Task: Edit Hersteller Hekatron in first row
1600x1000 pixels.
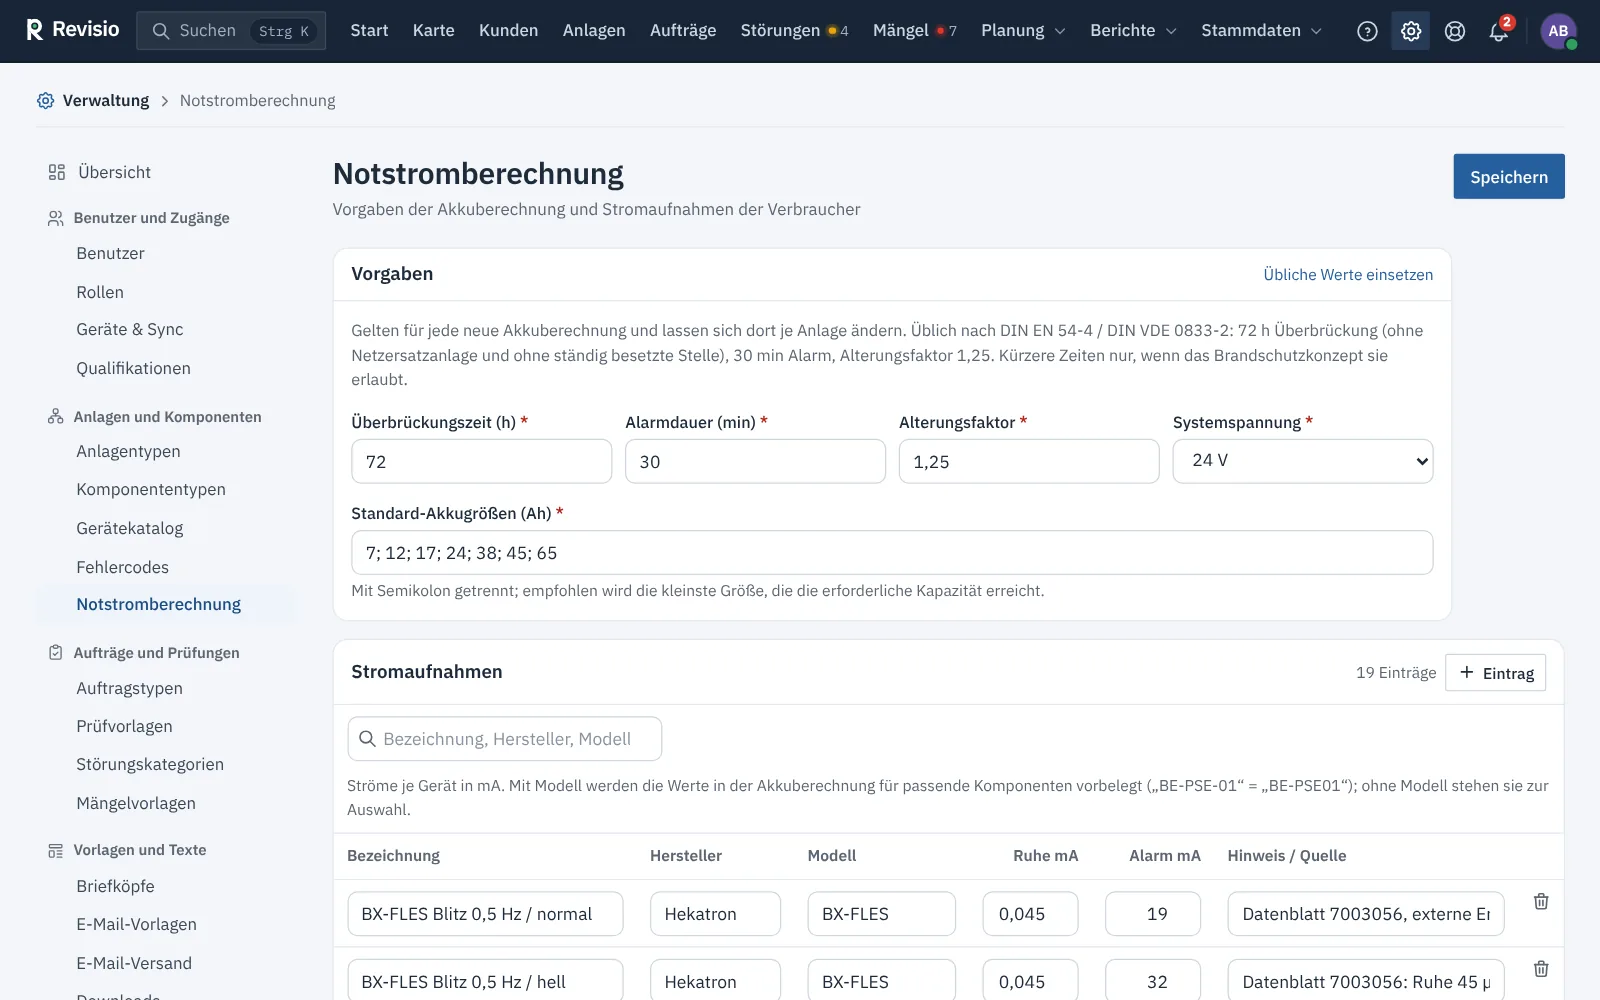Action: (x=715, y=914)
